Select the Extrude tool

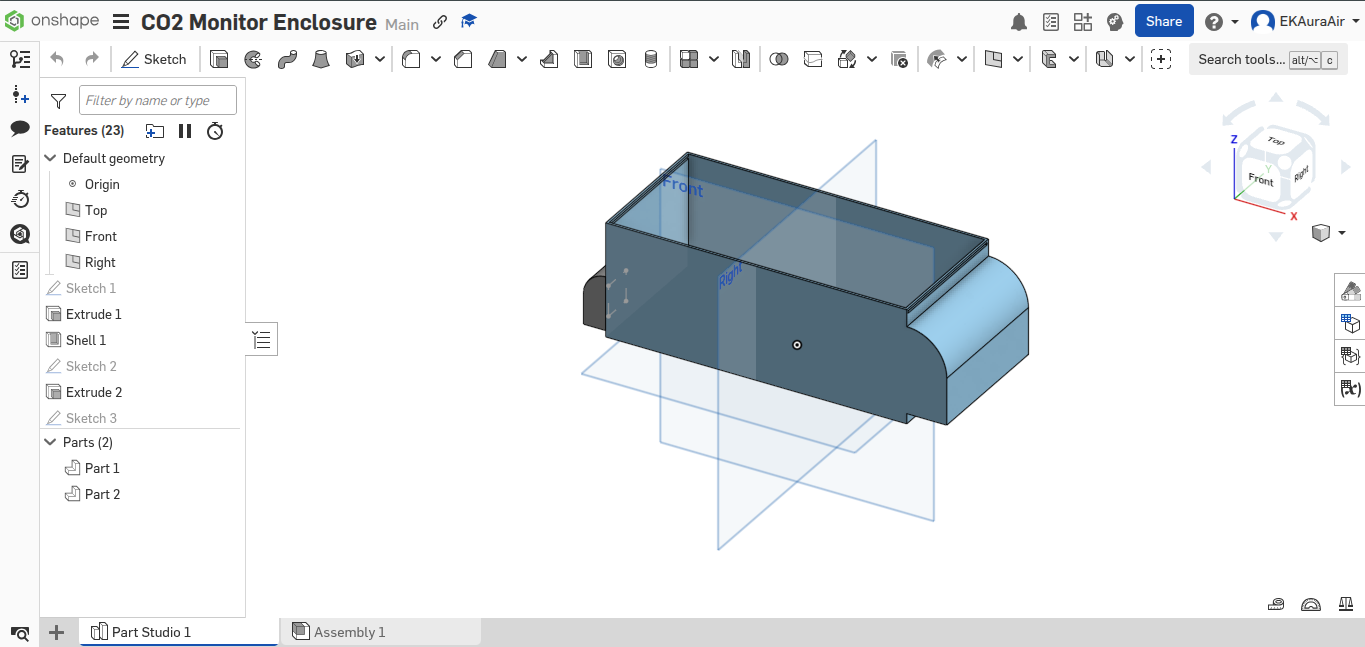point(219,59)
